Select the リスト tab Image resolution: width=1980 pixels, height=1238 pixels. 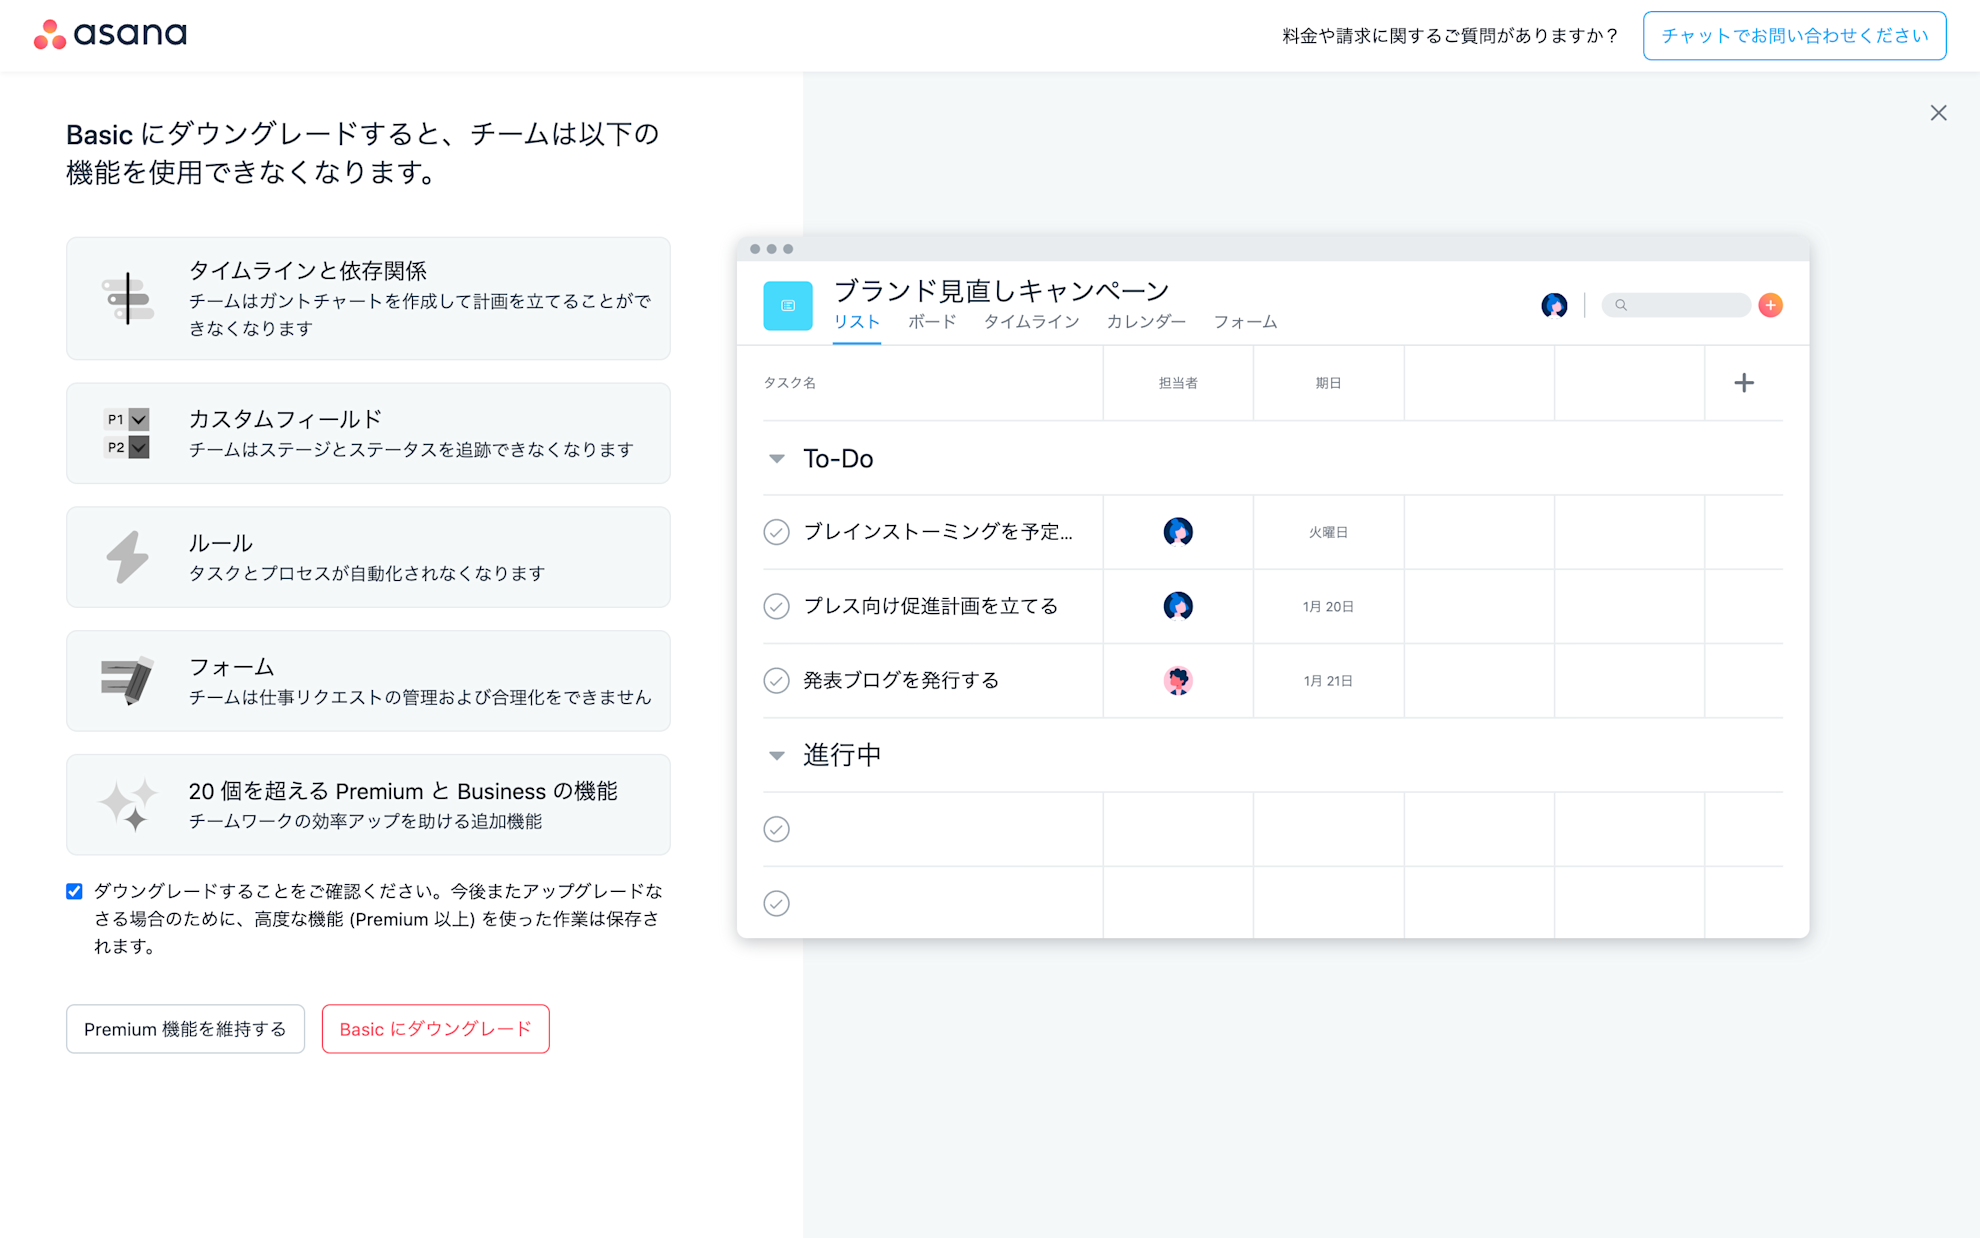pyautogui.click(x=857, y=322)
